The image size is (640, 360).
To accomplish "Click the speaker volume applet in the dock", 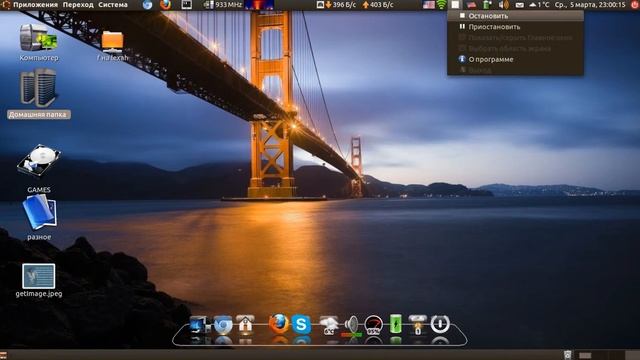I will [351, 325].
